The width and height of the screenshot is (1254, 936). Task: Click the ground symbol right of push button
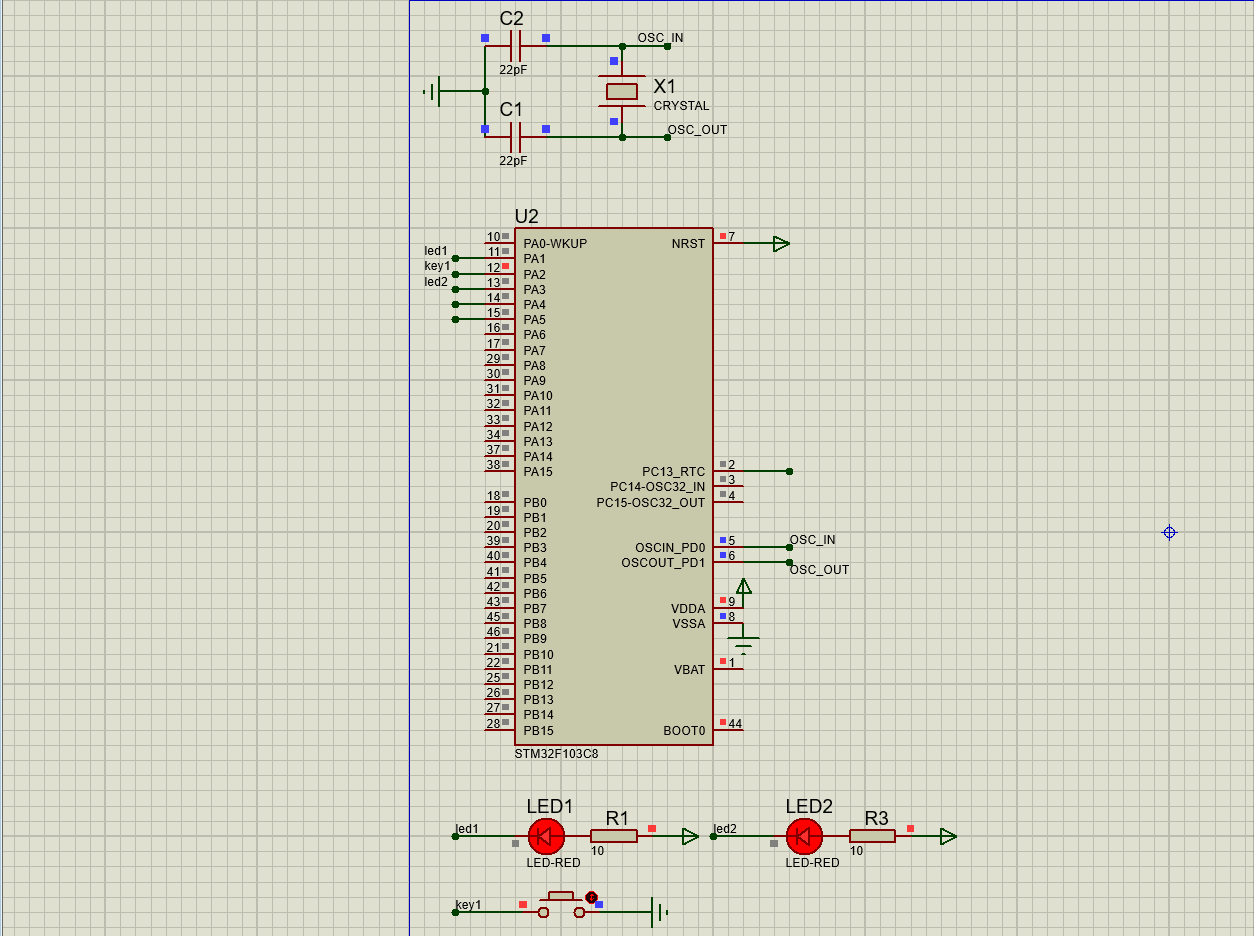pyautogui.click(x=659, y=912)
